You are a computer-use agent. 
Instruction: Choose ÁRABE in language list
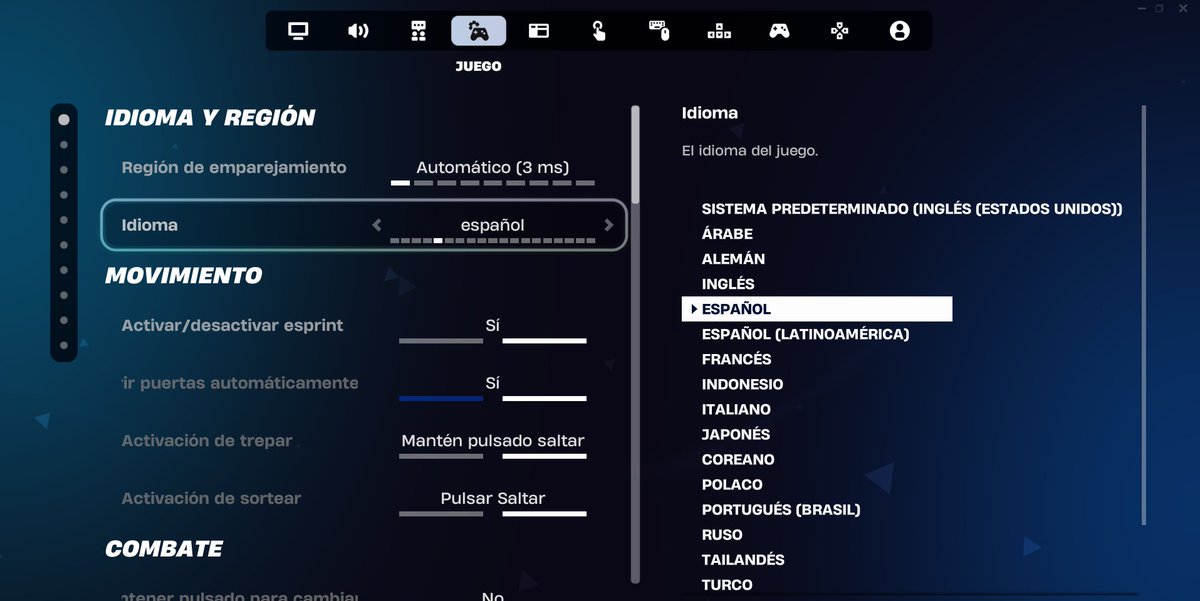(727, 234)
